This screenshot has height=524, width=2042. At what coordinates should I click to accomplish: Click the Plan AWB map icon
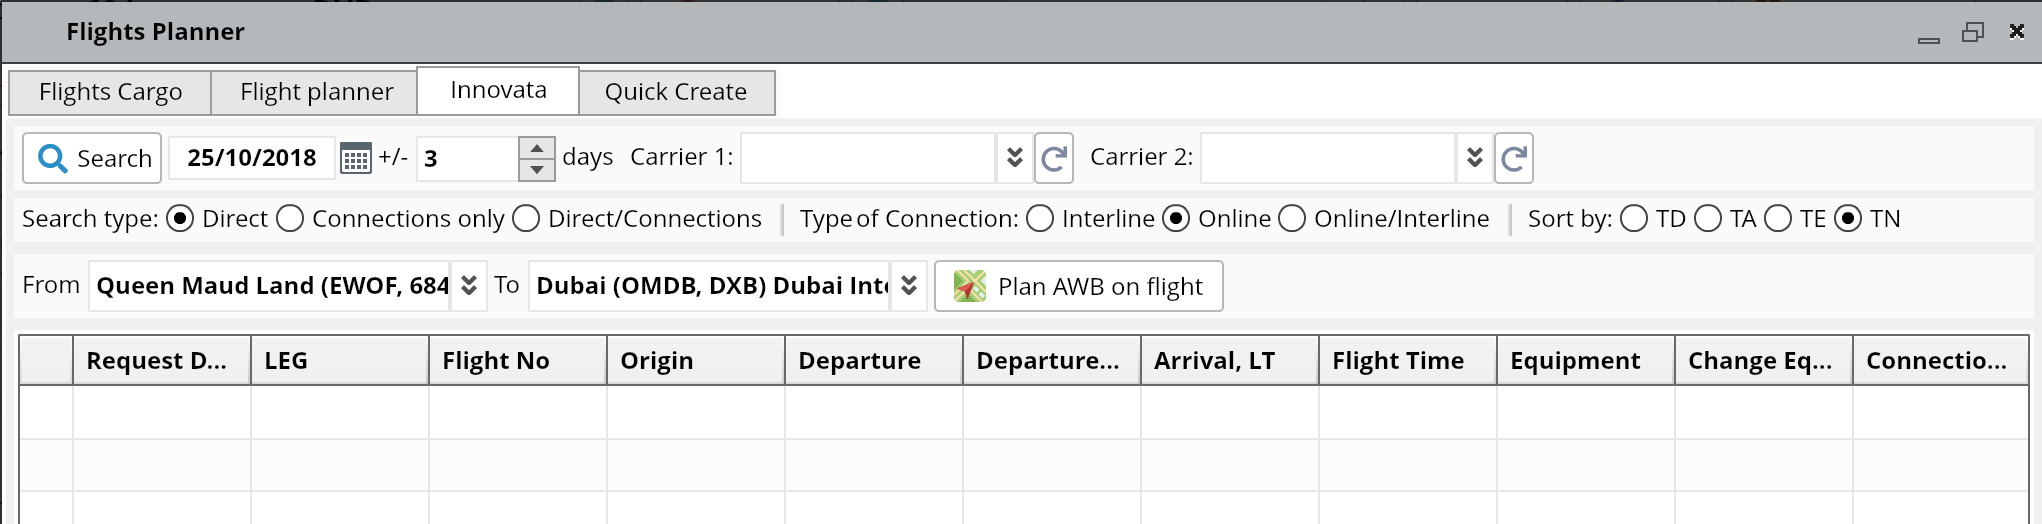pos(969,286)
